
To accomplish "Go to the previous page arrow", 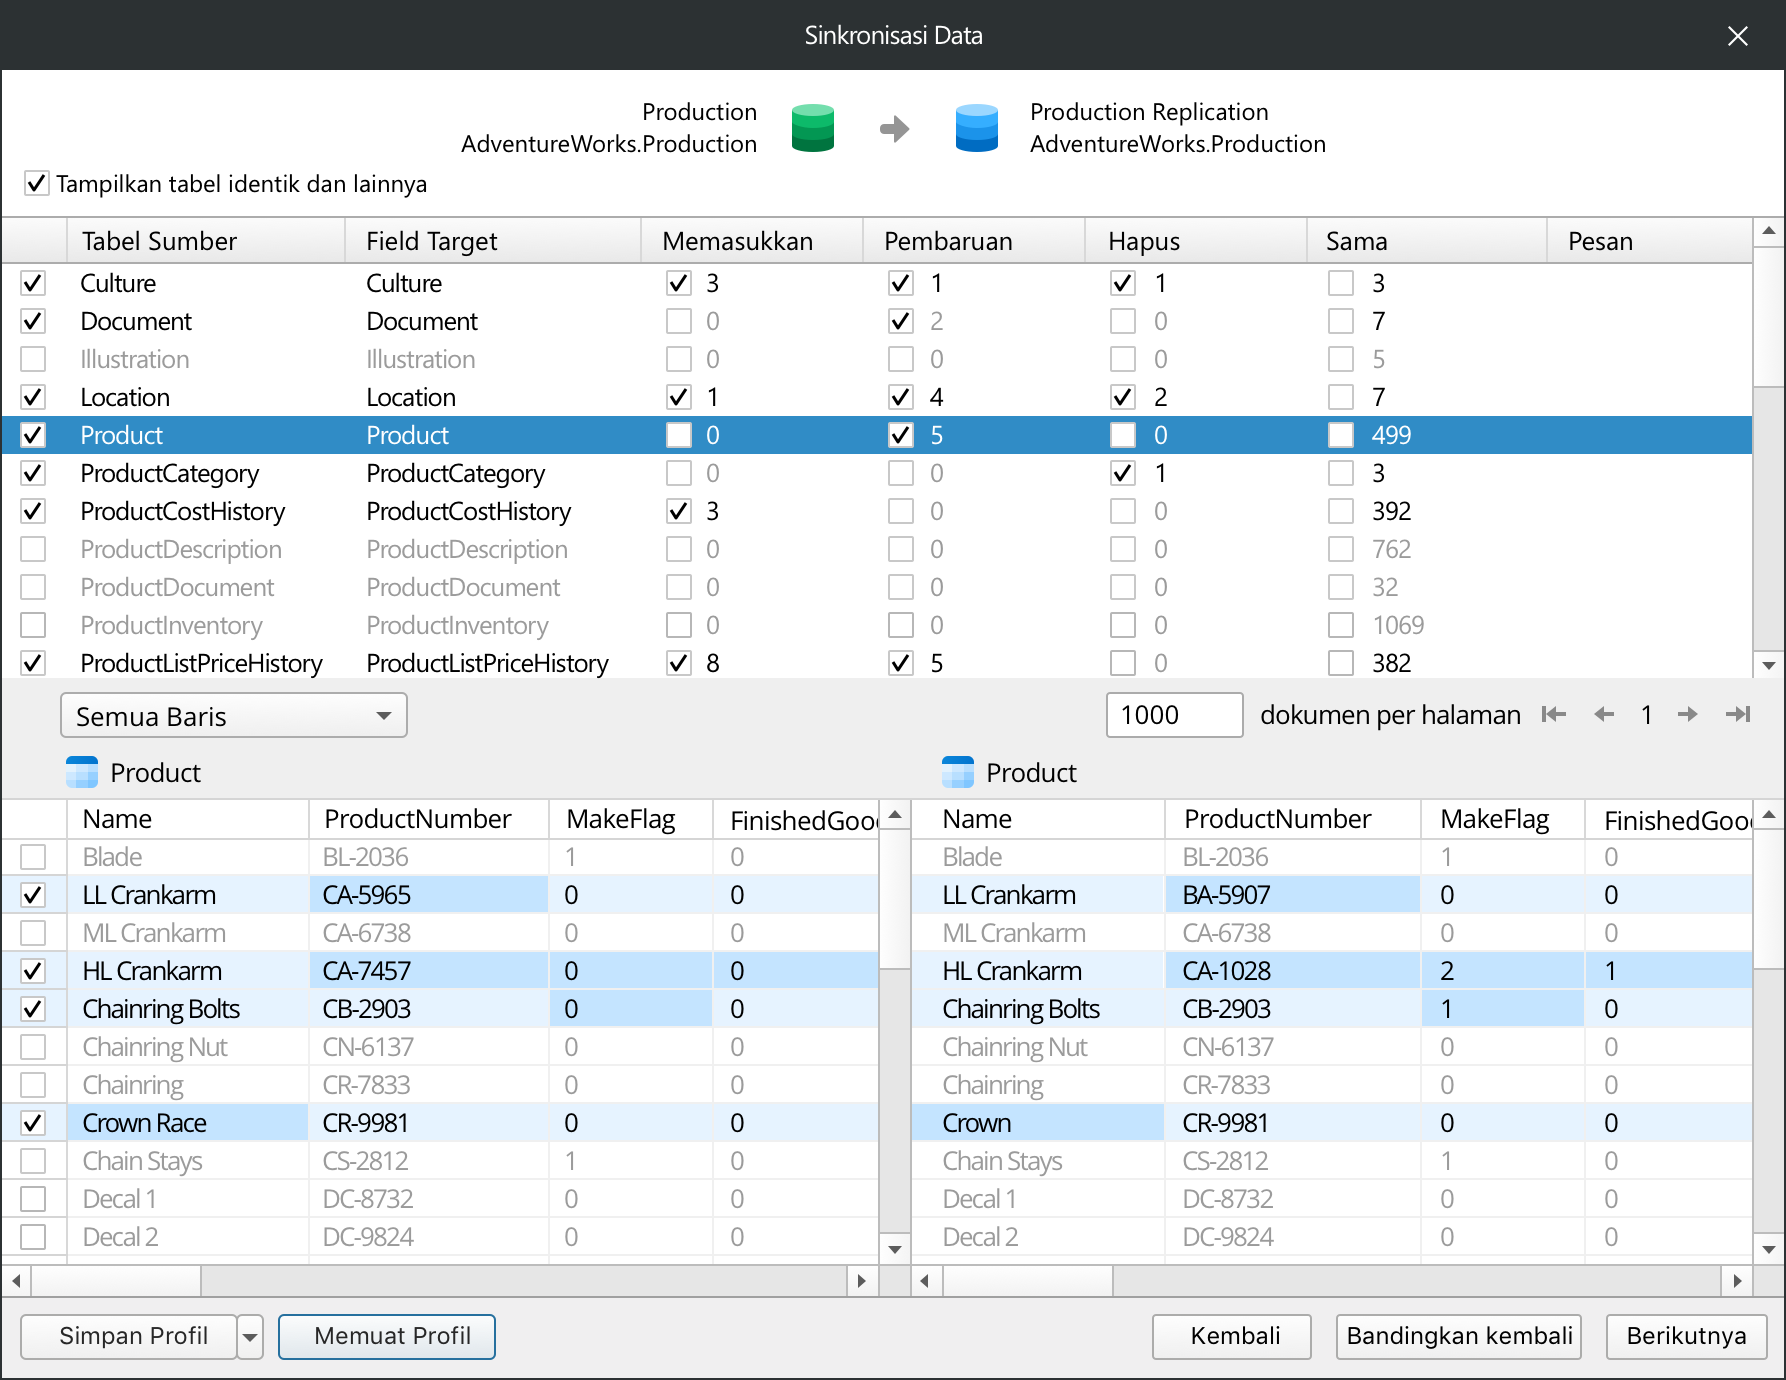I will [1604, 714].
